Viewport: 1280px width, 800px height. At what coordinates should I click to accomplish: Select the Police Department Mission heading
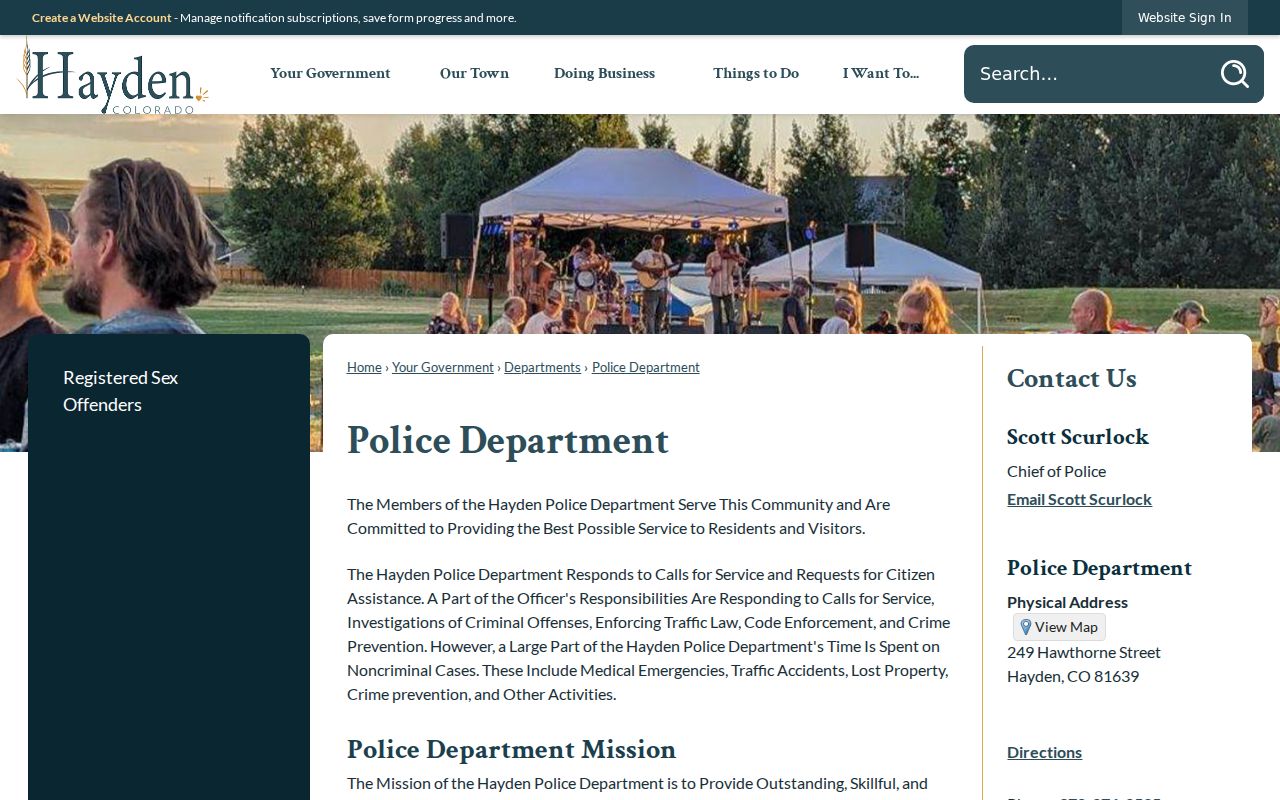511,749
